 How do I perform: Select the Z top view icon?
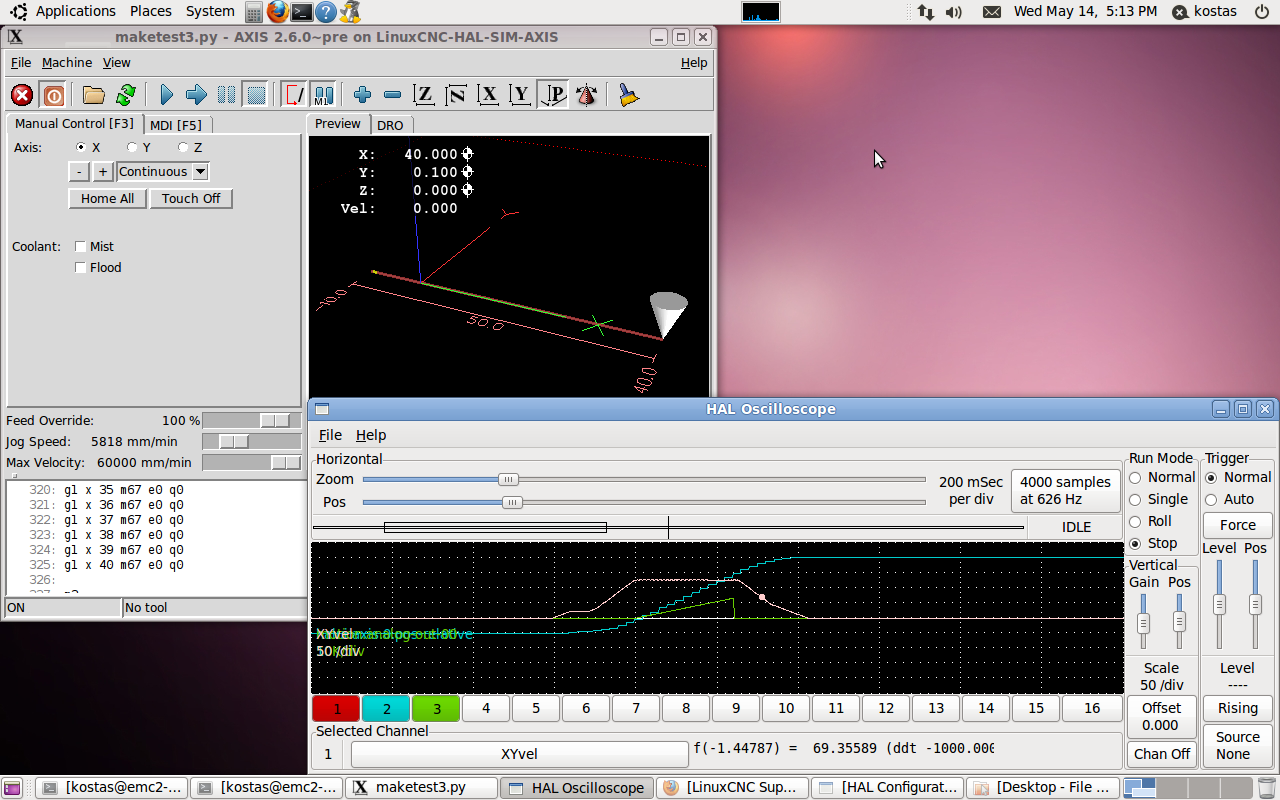424,95
